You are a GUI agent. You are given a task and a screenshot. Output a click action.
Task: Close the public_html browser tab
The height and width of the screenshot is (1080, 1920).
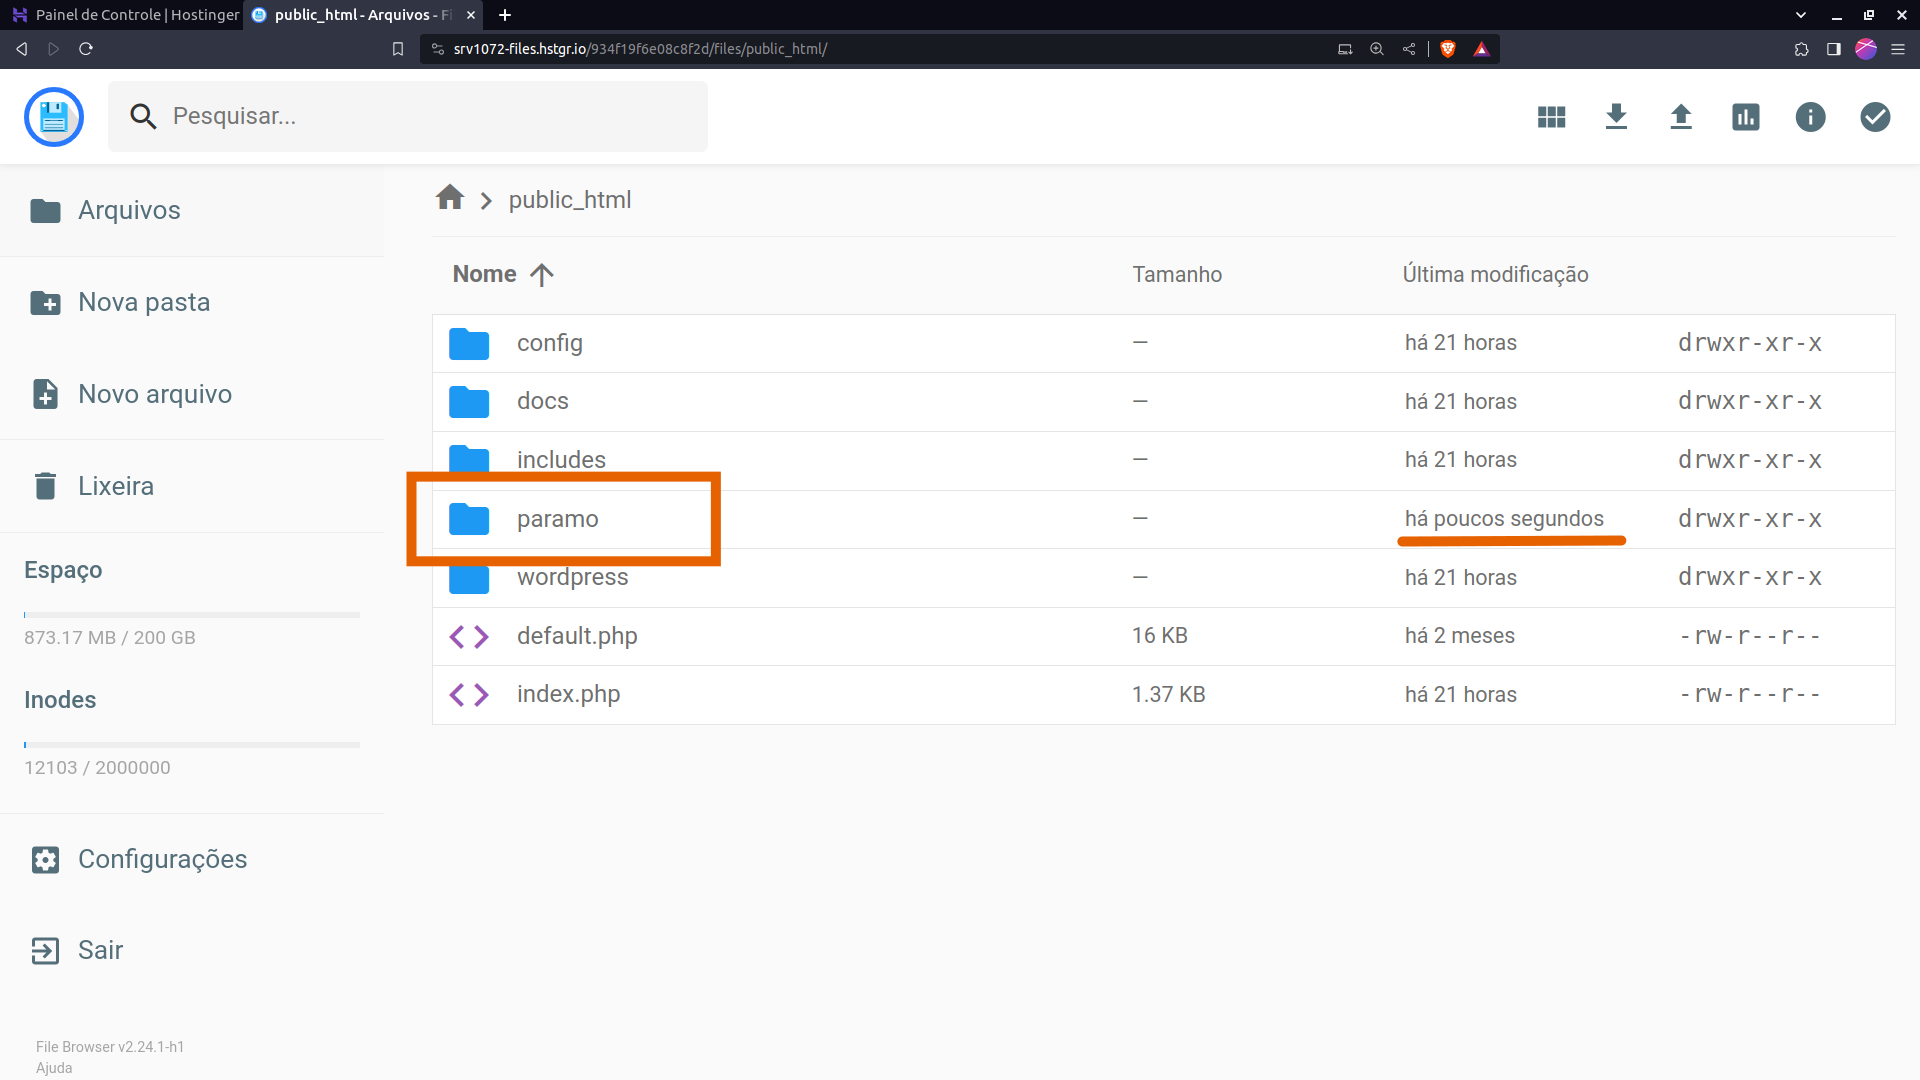(x=471, y=15)
